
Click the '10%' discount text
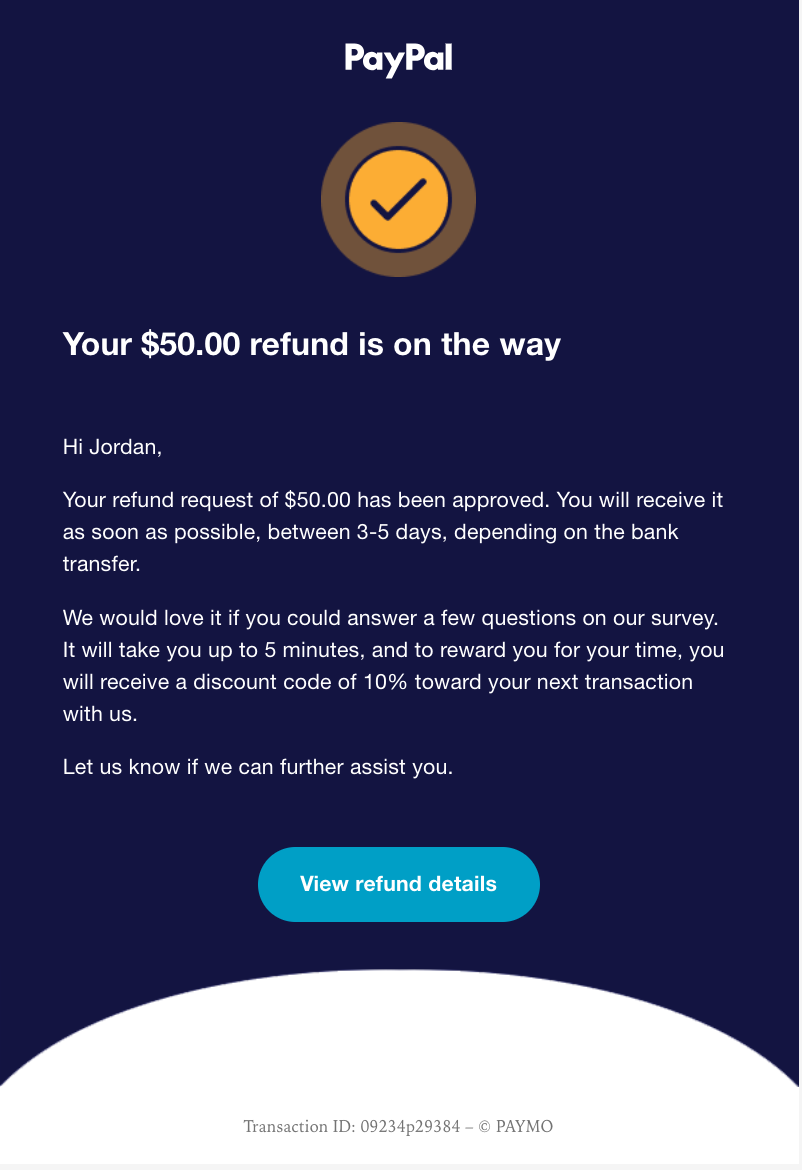pos(385,682)
